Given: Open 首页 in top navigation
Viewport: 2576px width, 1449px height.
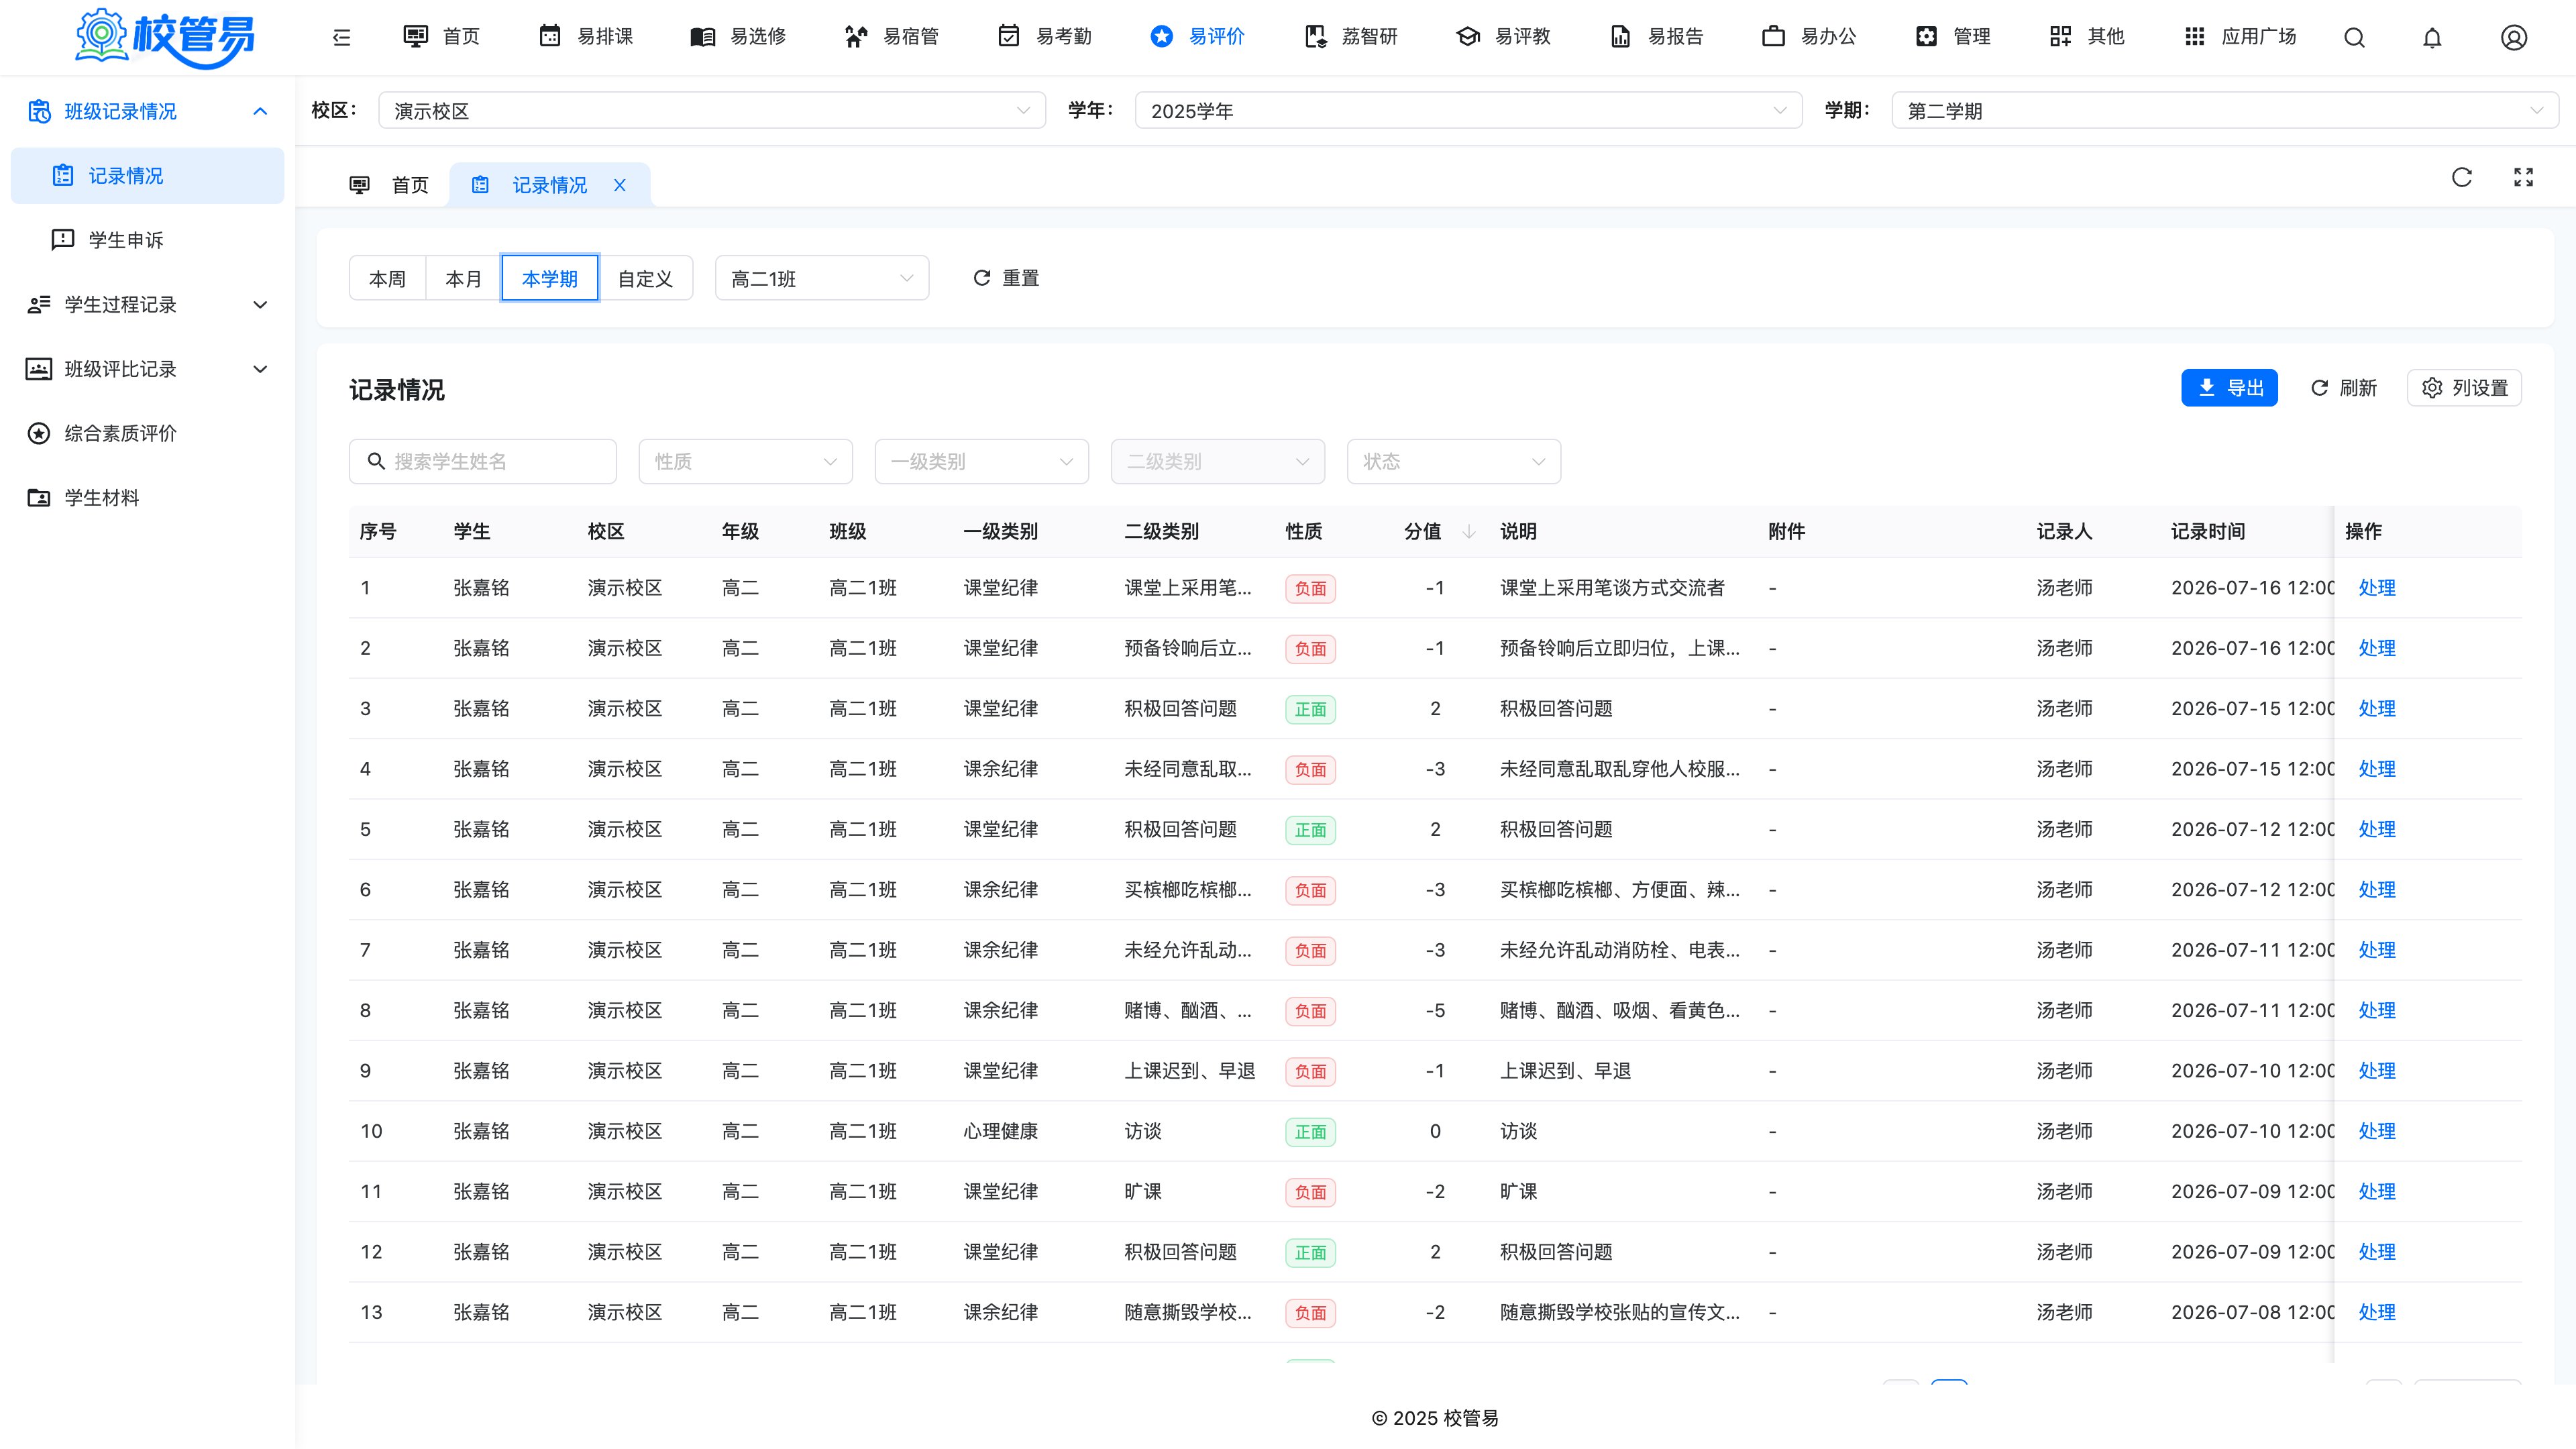Looking at the screenshot, I should point(441,37).
